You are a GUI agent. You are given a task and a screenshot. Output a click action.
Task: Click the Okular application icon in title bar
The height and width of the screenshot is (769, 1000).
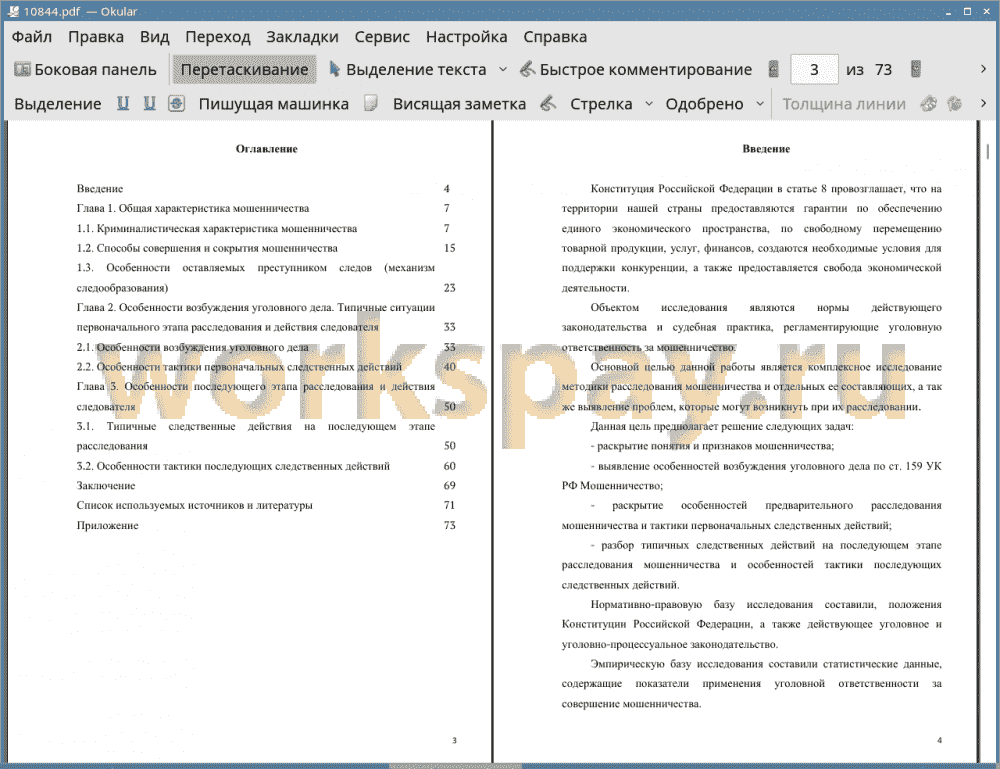coord(13,11)
